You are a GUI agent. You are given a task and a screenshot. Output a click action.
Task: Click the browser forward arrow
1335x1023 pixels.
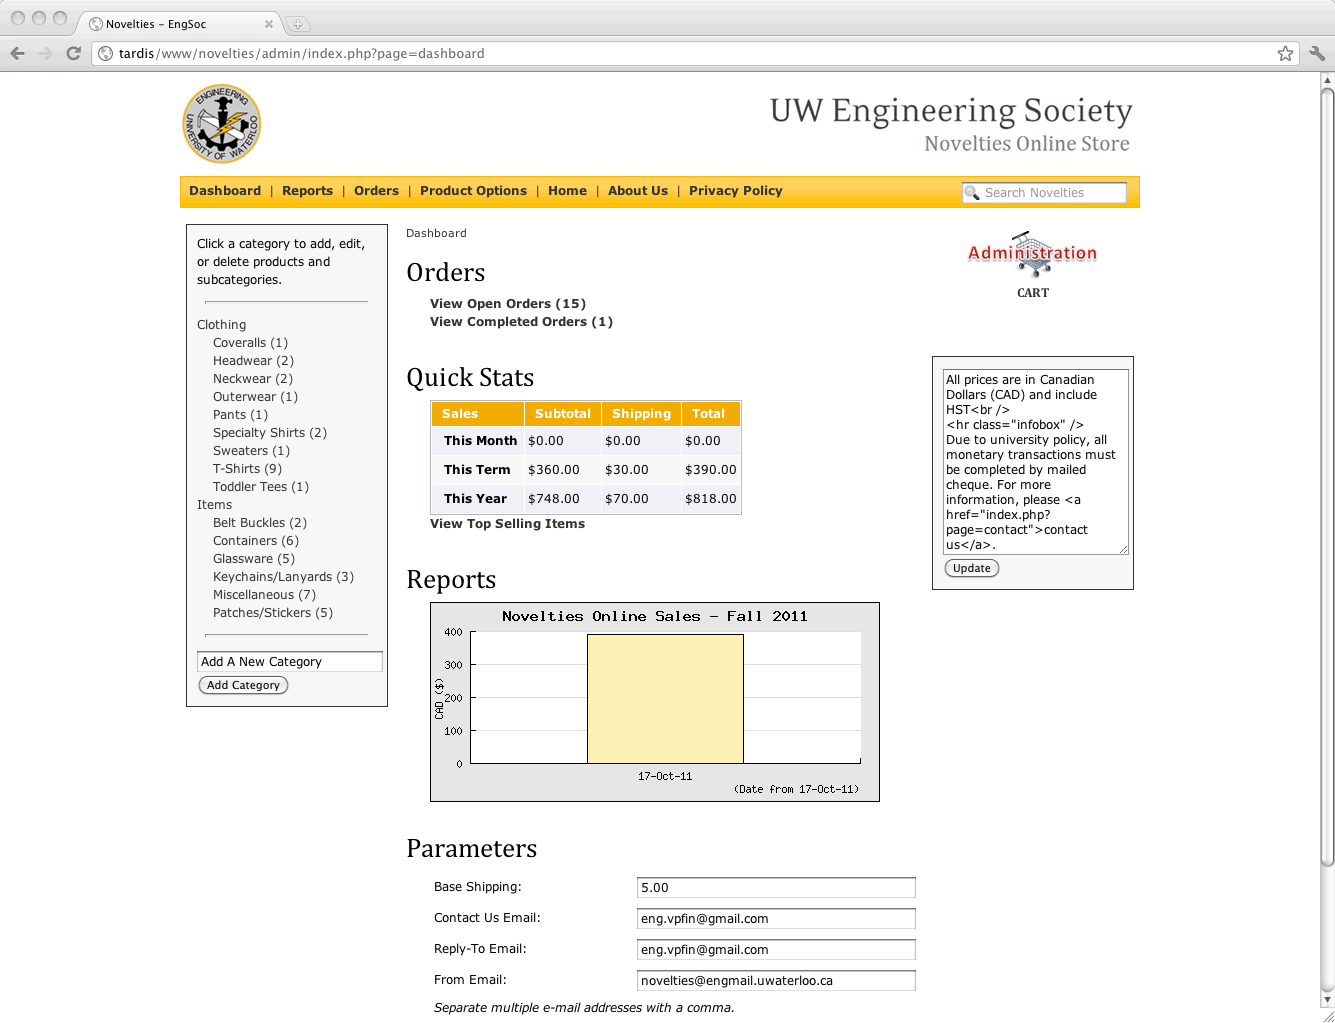click(45, 53)
